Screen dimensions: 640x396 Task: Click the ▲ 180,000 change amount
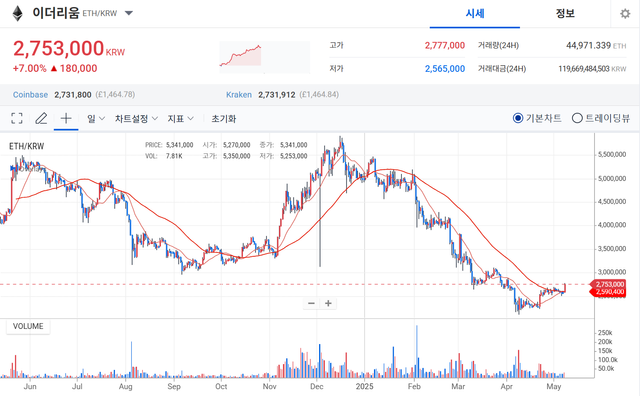pos(74,68)
